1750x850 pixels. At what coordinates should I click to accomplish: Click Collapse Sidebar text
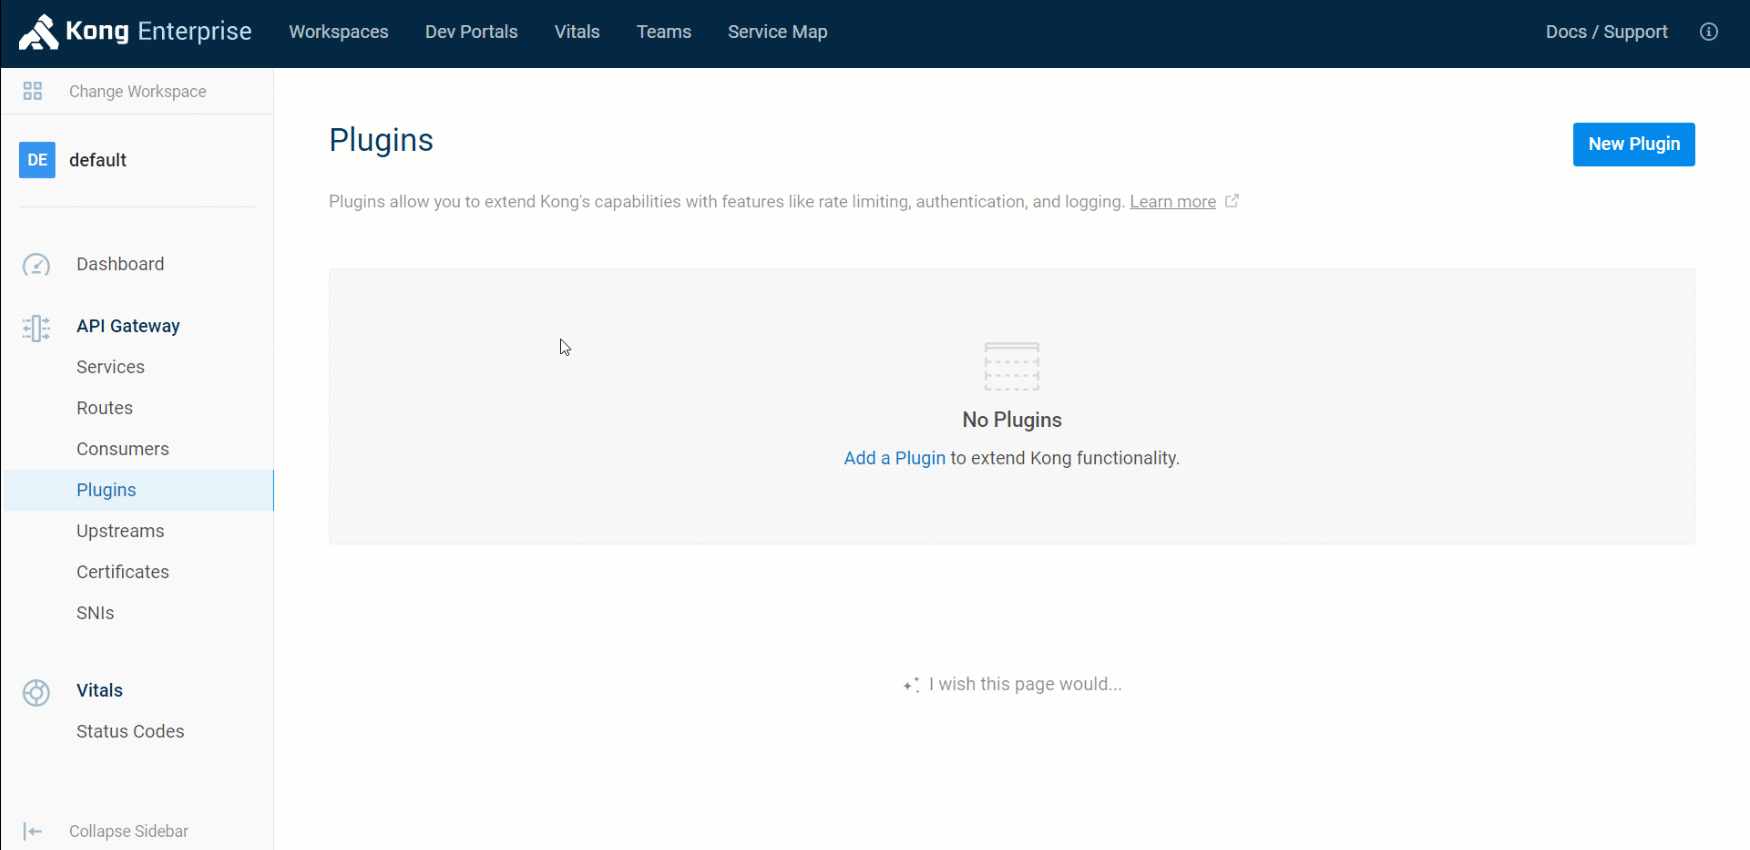pyautogui.click(x=129, y=831)
